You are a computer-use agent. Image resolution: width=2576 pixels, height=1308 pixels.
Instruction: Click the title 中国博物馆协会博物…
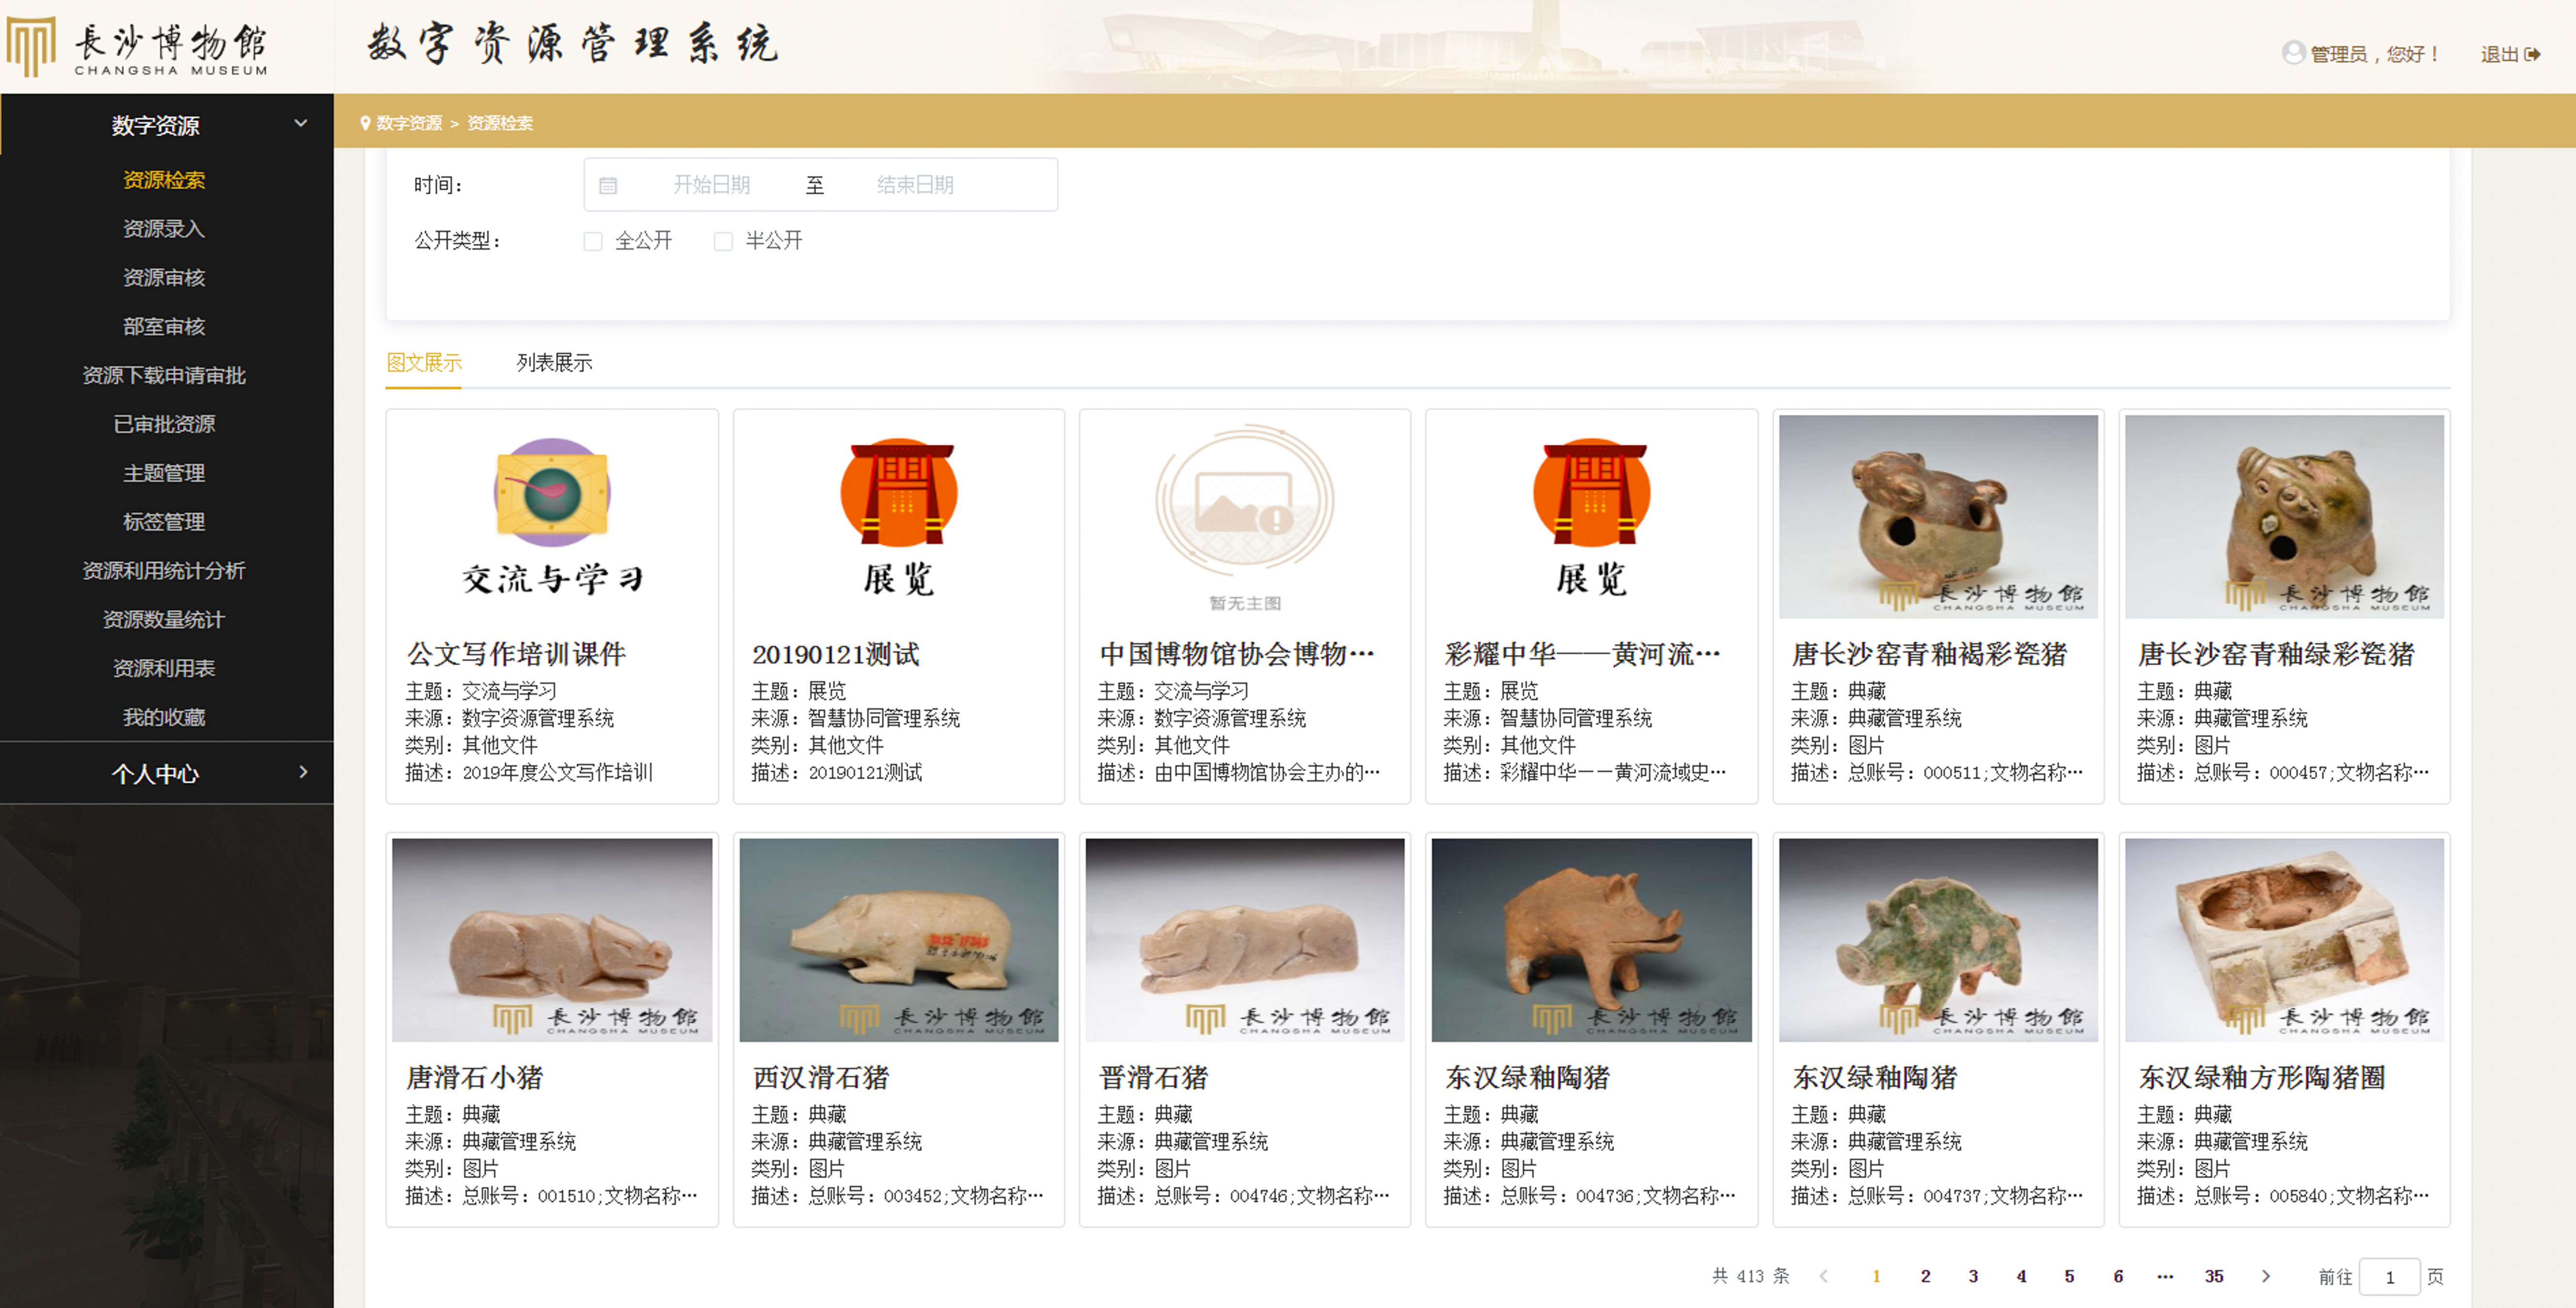click(x=1237, y=654)
